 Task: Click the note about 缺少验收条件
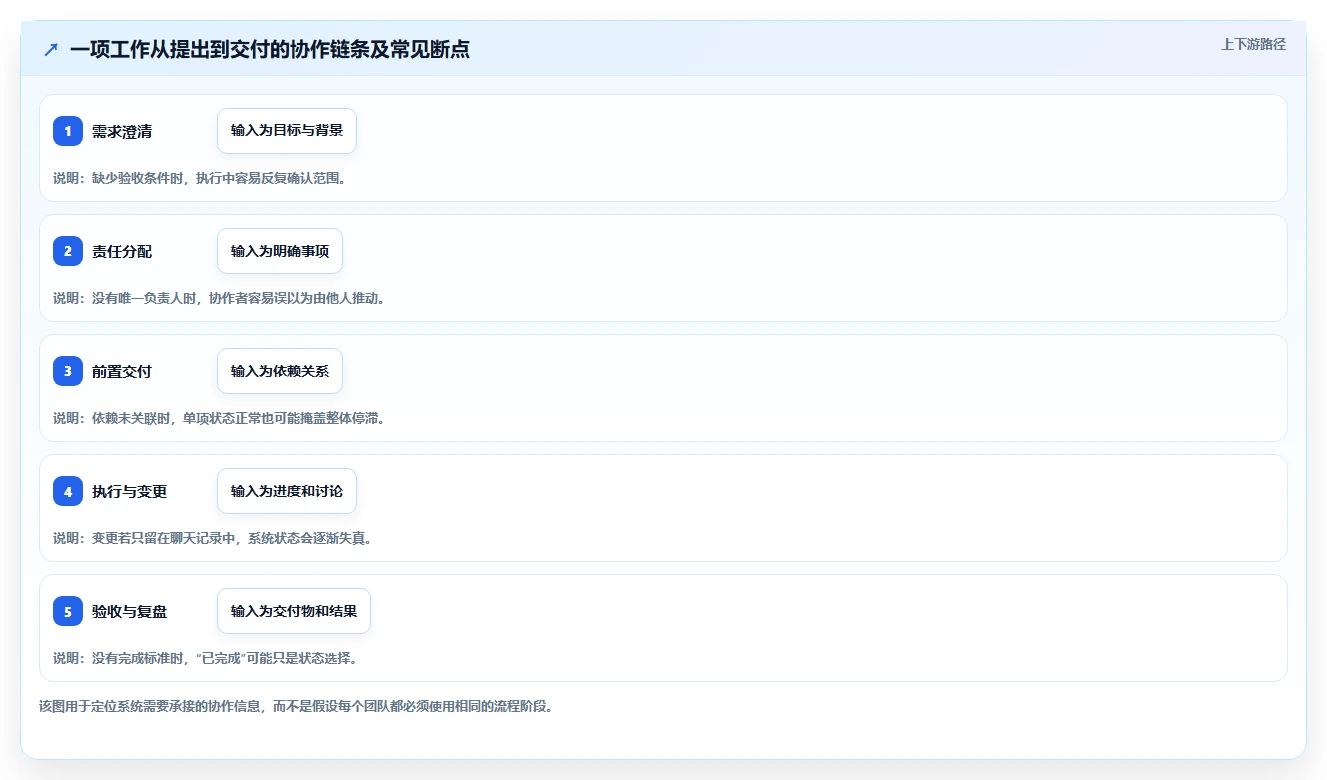coord(200,178)
